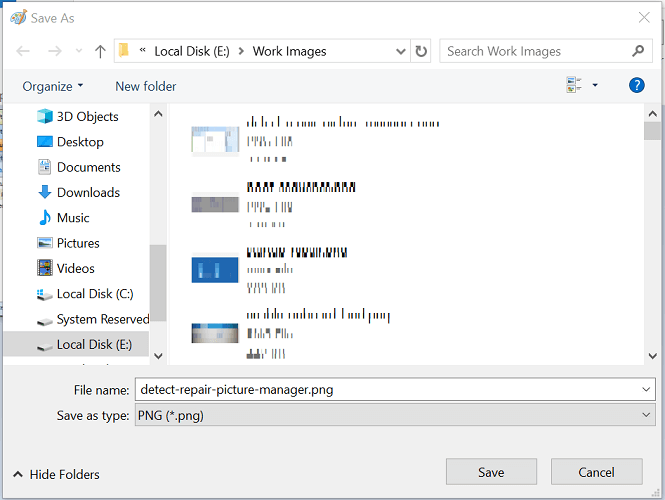Click navigation pane scroll up arrow
This screenshot has height=500, width=665.
158,114
